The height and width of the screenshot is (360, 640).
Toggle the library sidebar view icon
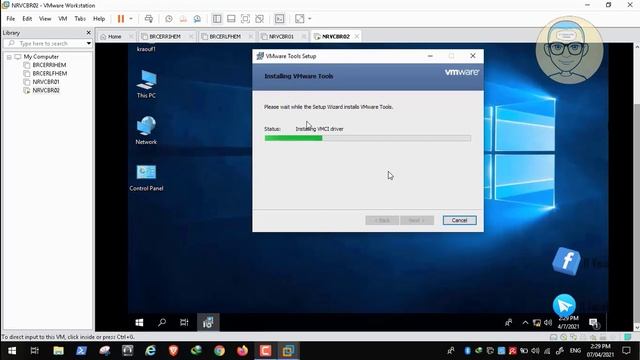[217, 19]
